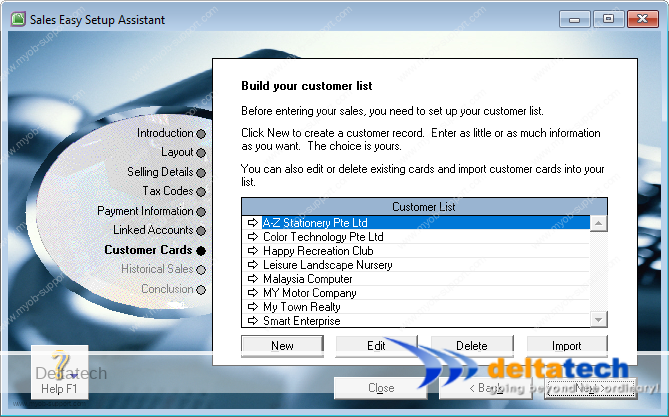Click the New customer button

[x=282, y=345]
